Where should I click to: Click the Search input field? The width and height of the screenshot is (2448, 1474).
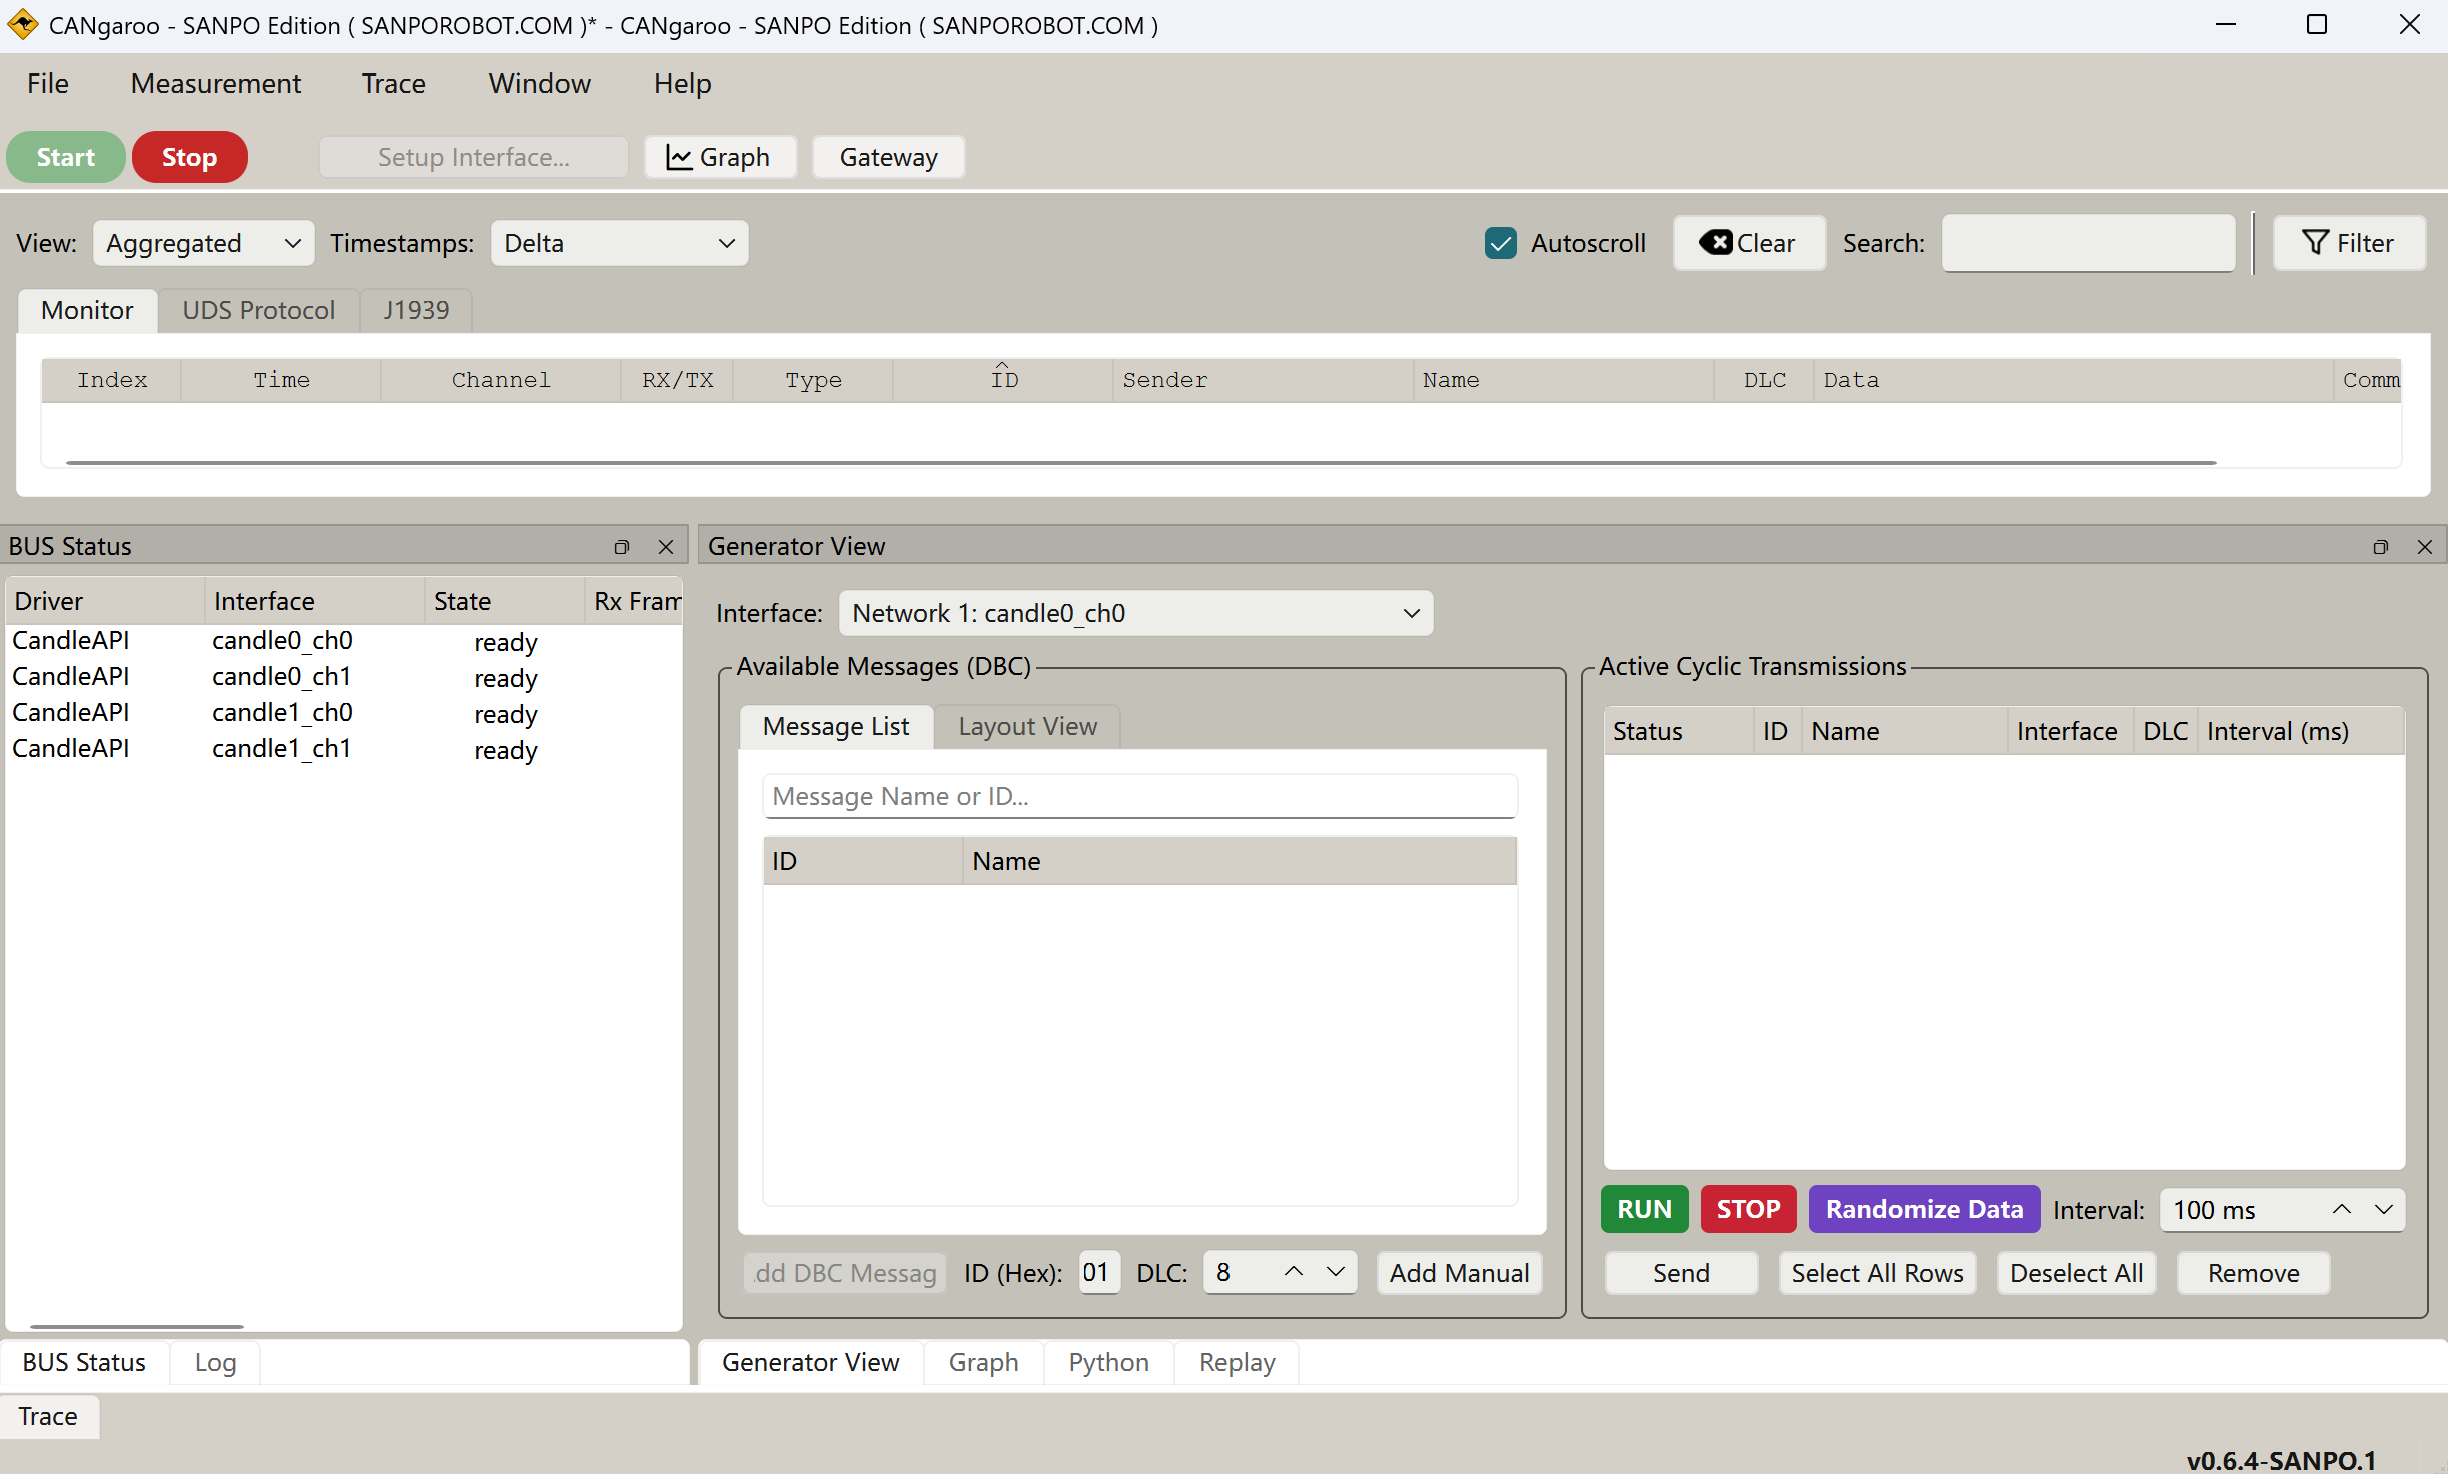2088,243
